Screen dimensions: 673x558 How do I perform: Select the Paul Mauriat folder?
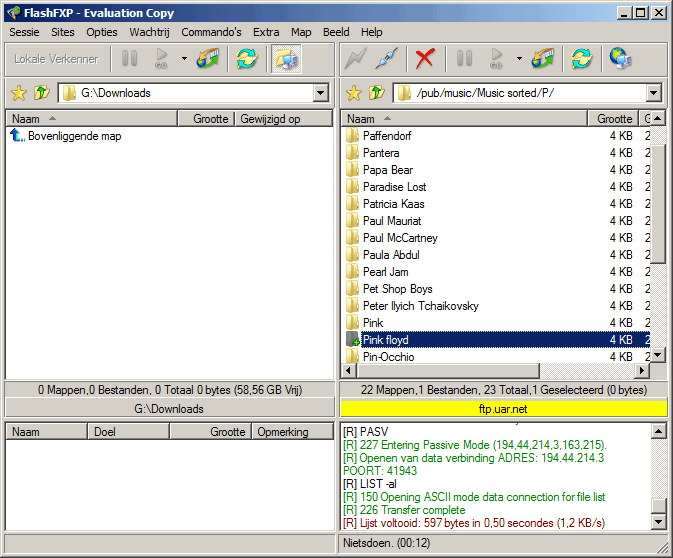click(392, 221)
